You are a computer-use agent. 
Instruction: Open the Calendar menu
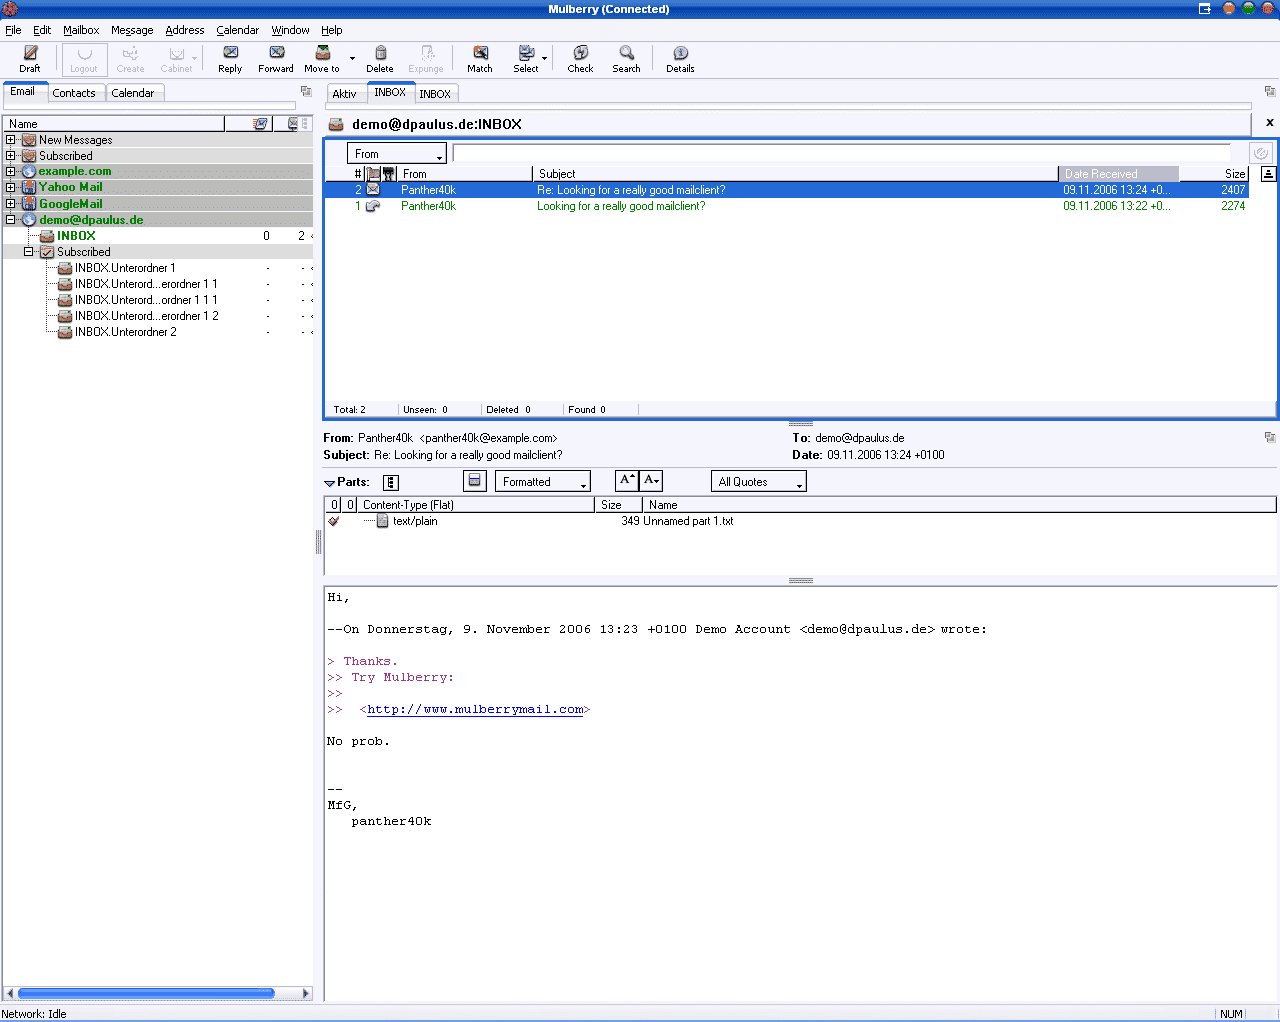(x=237, y=30)
